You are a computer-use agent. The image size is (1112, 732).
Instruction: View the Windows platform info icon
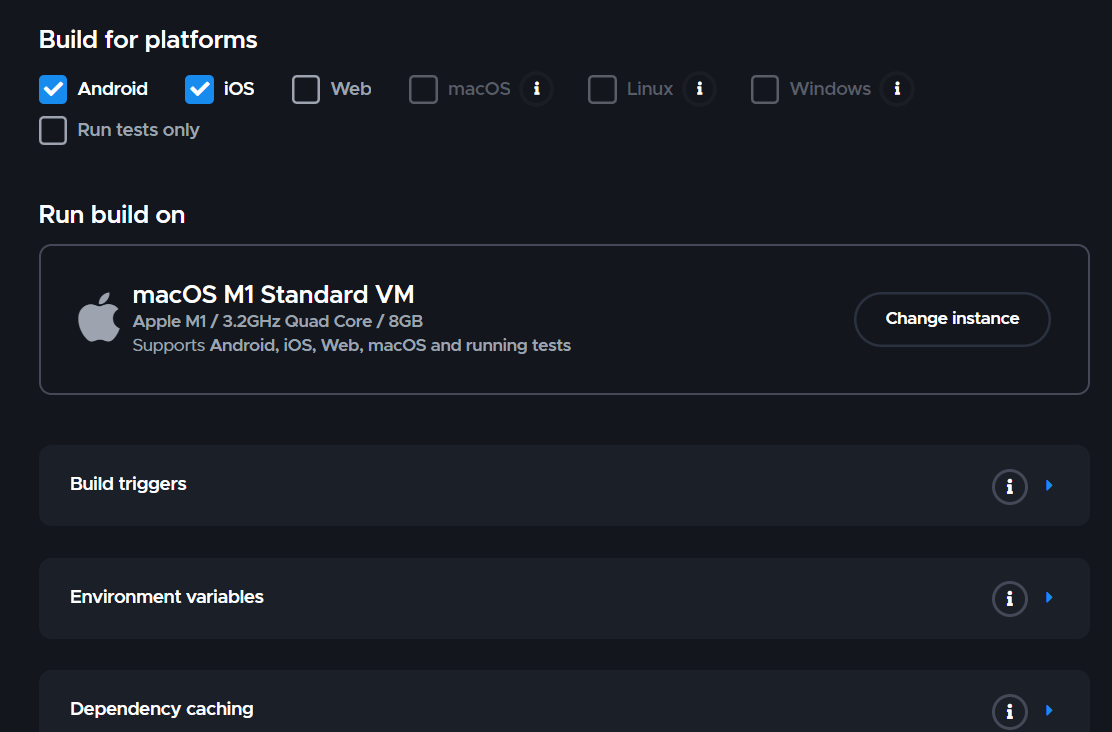897,89
